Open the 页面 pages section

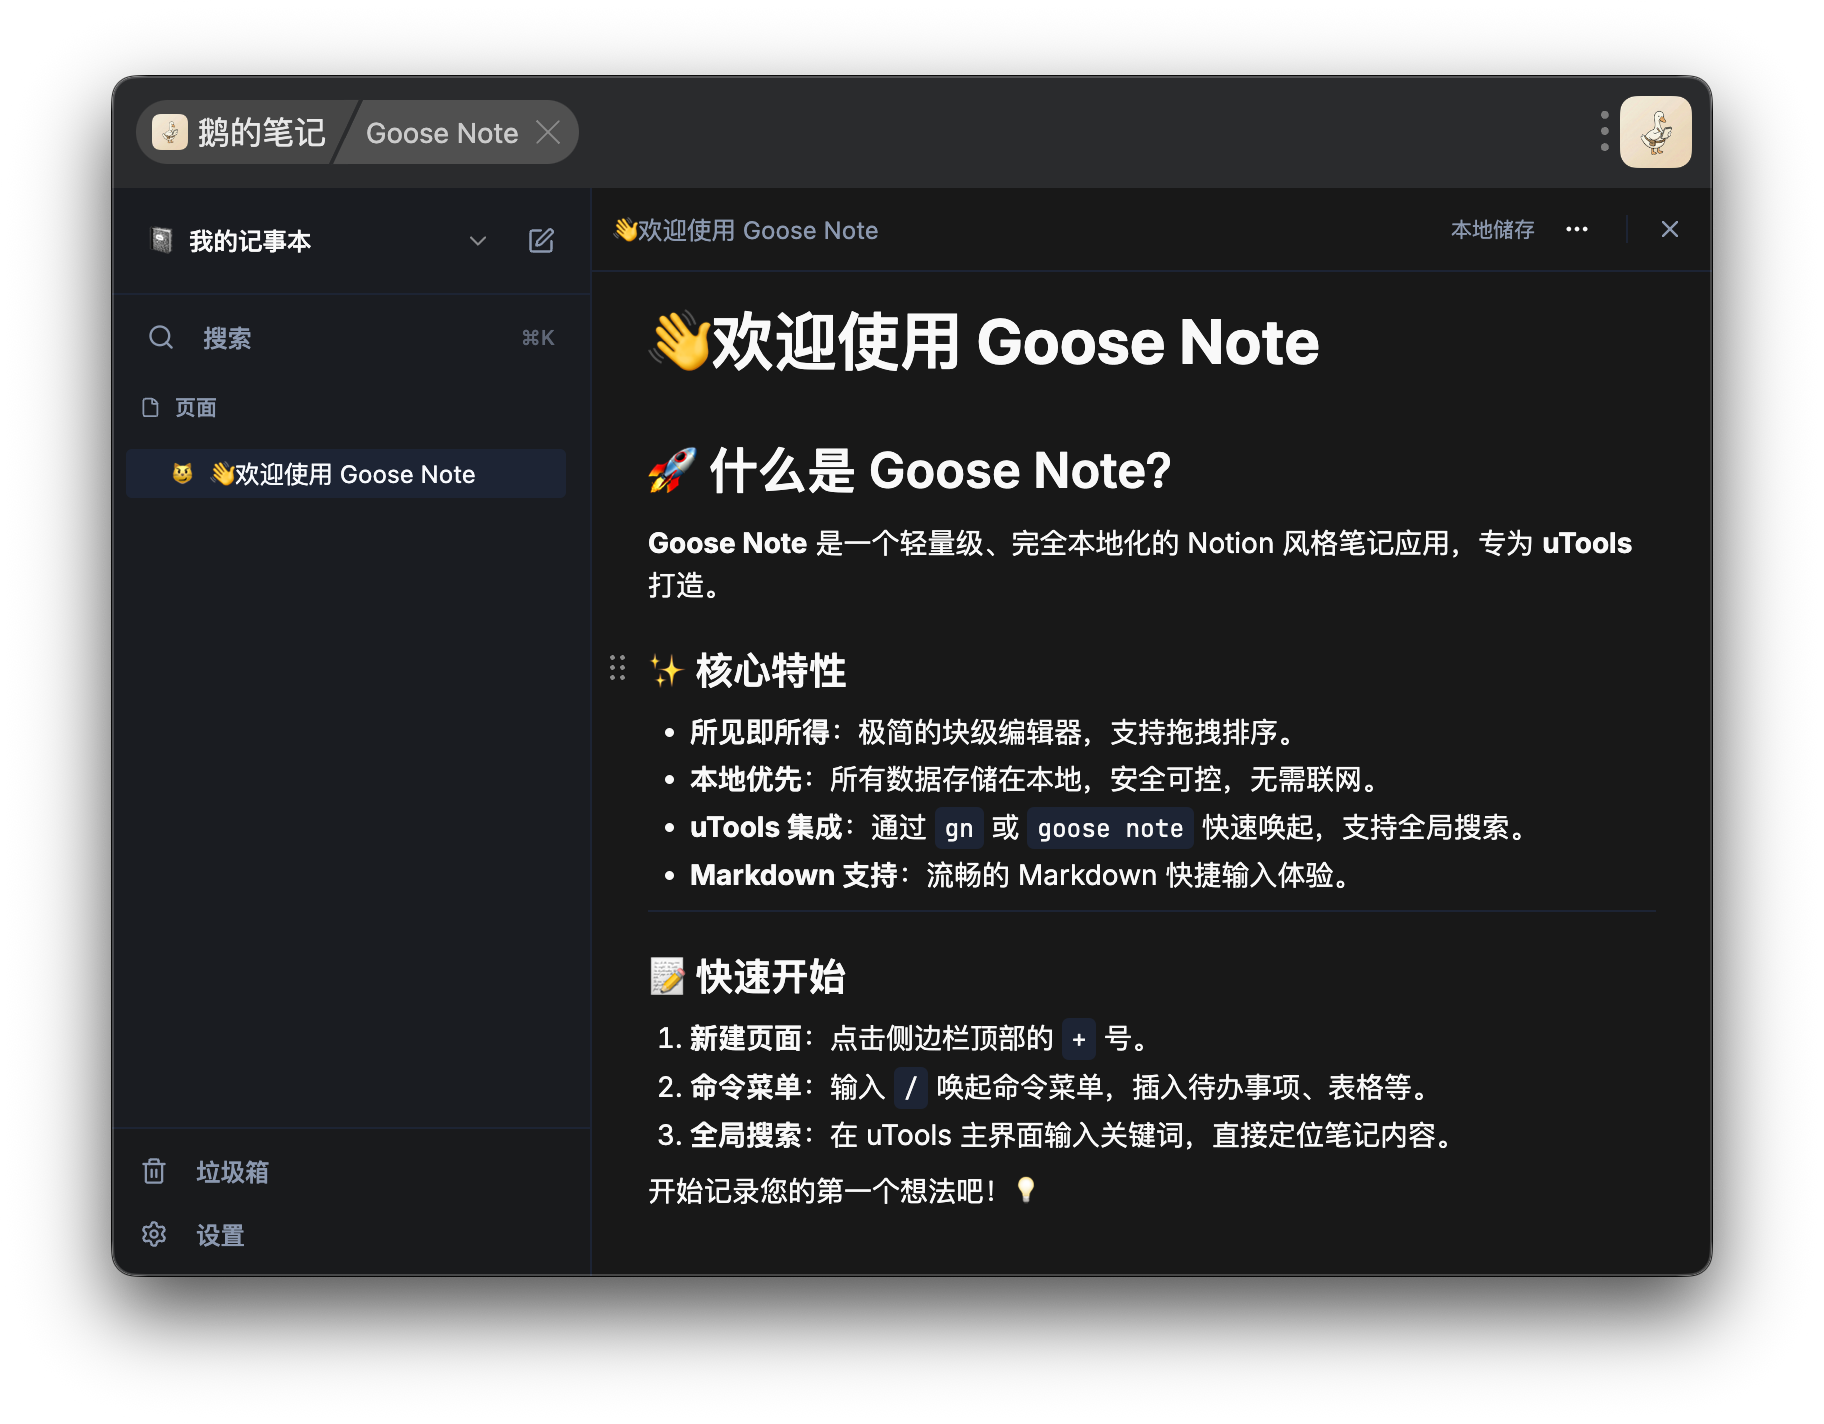tap(195, 408)
